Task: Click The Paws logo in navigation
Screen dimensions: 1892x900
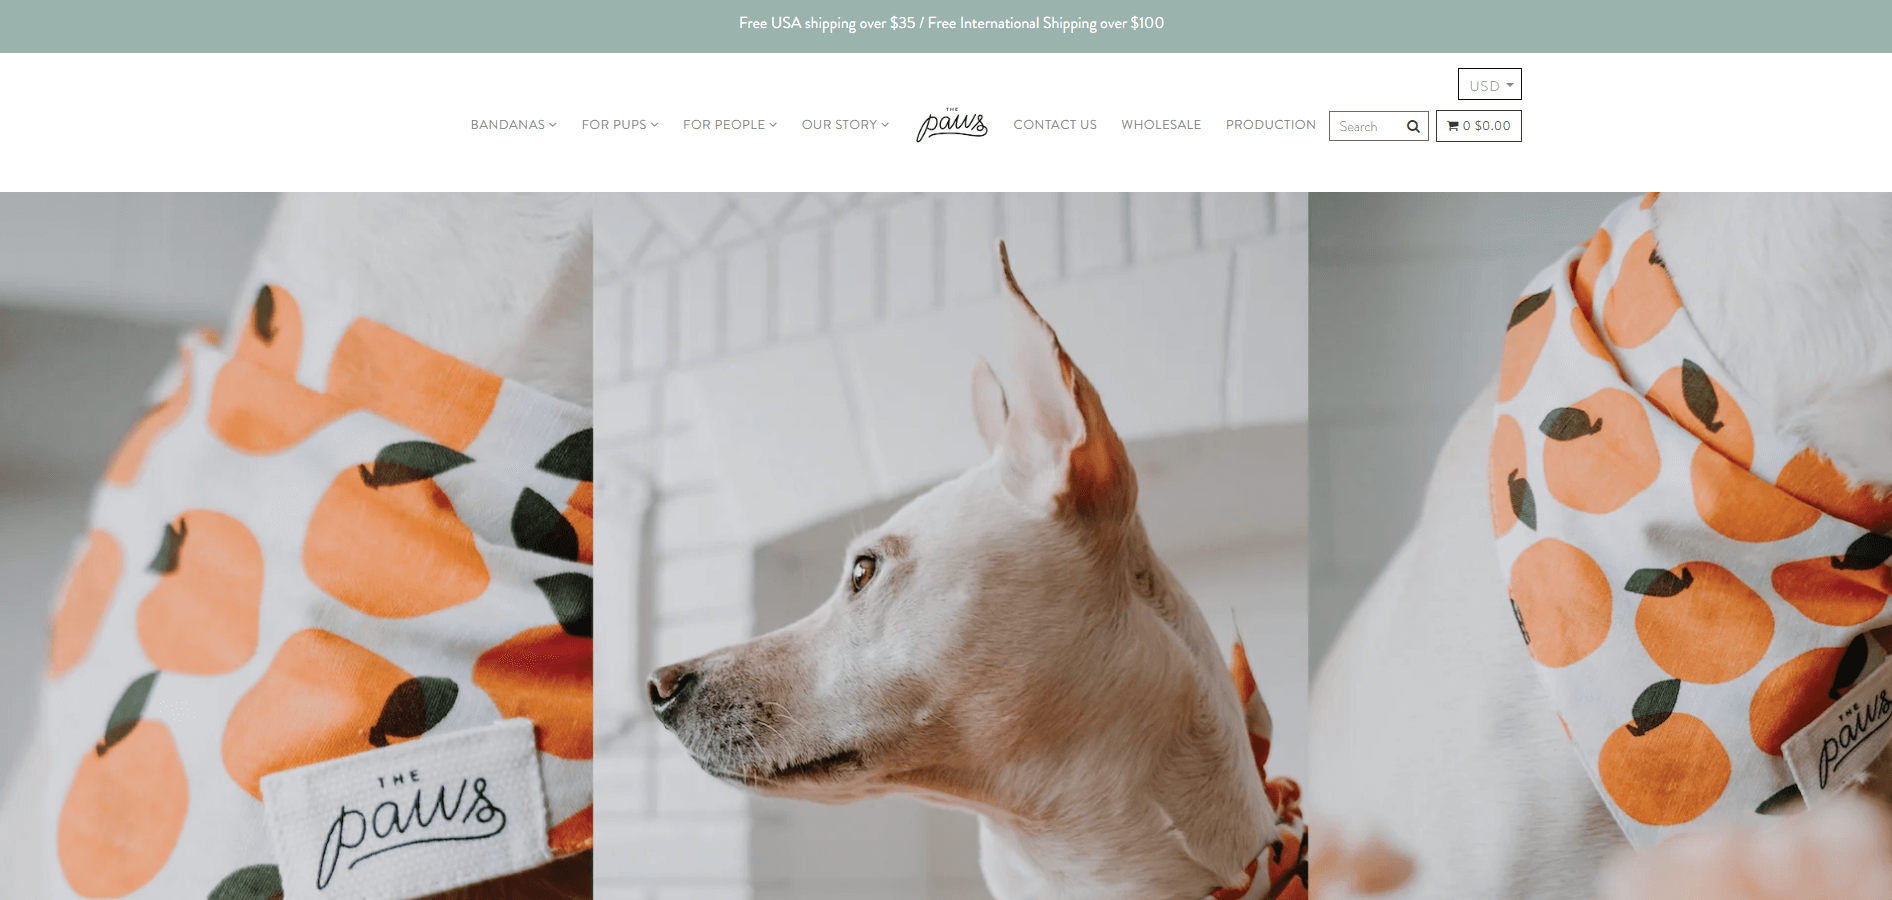Action: pyautogui.click(x=952, y=124)
